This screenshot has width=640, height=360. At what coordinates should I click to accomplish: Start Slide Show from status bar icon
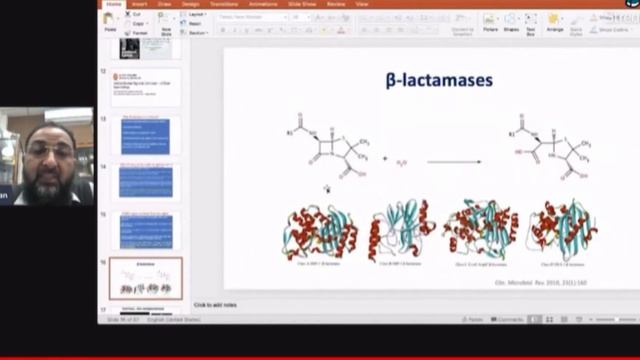579,319
